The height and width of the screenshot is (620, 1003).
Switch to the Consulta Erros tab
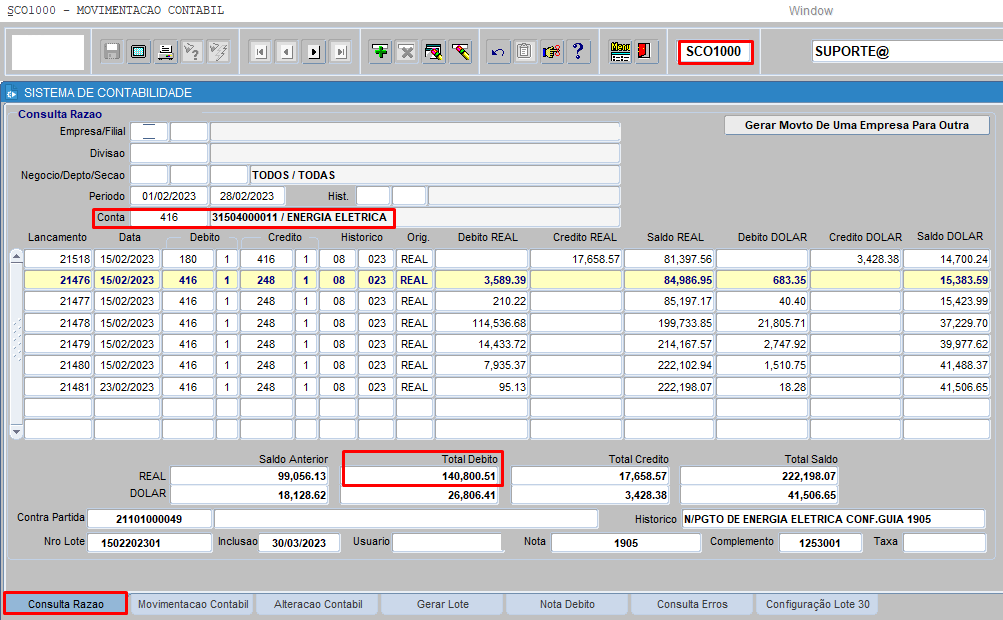point(692,604)
